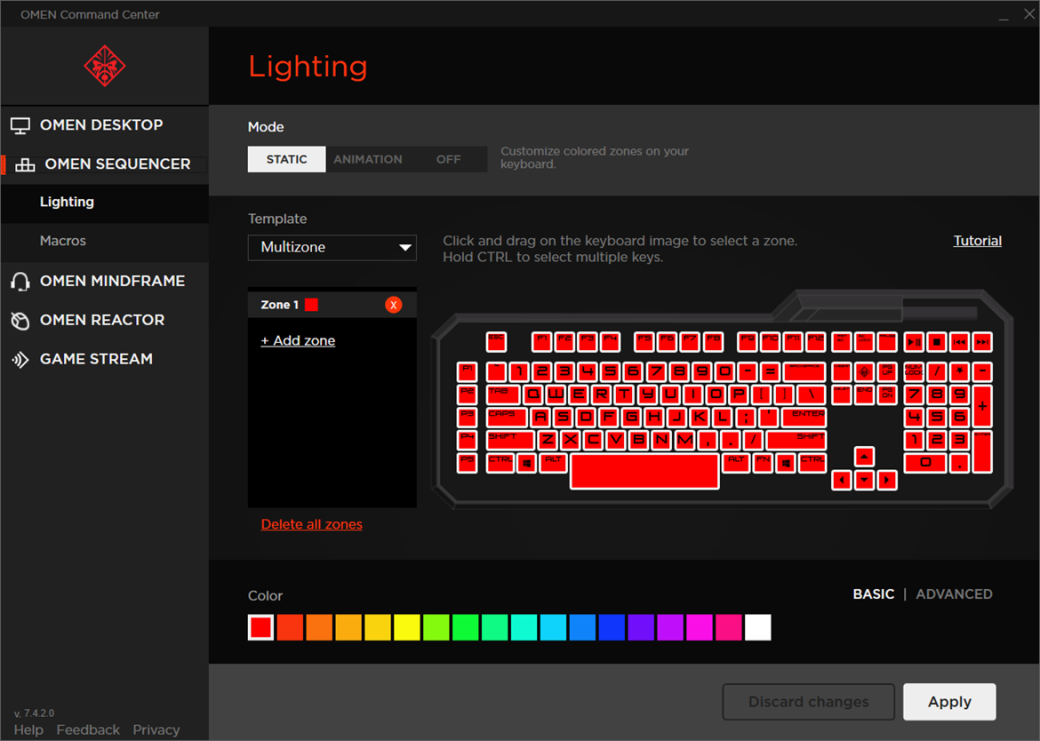This screenshot has width=1040, height=741.
Task: Pick the white color swatch
Action: coord(758,627)
